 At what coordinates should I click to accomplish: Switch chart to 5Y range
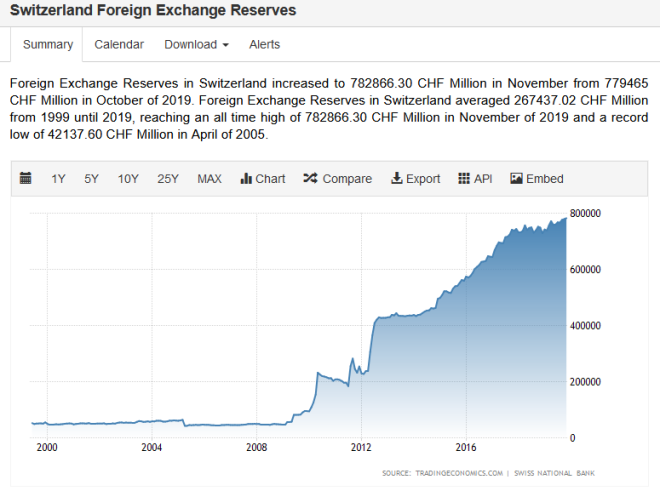[x=91, y=179]
